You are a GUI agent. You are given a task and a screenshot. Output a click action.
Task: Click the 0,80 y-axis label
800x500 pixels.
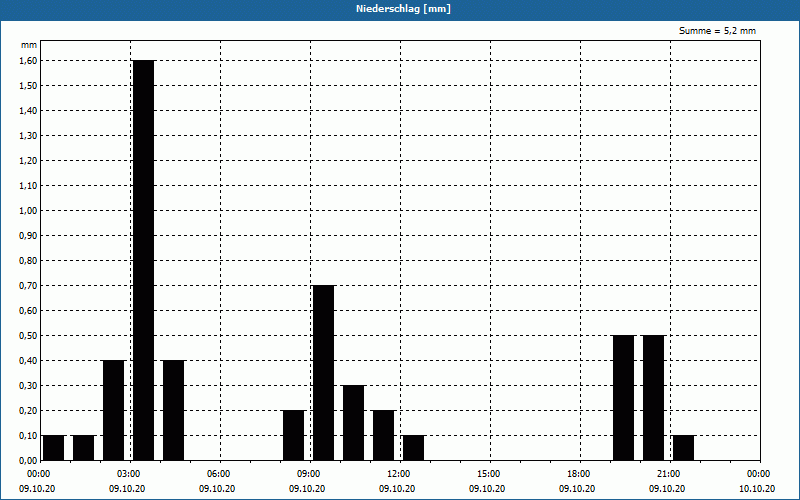[28, 261]
